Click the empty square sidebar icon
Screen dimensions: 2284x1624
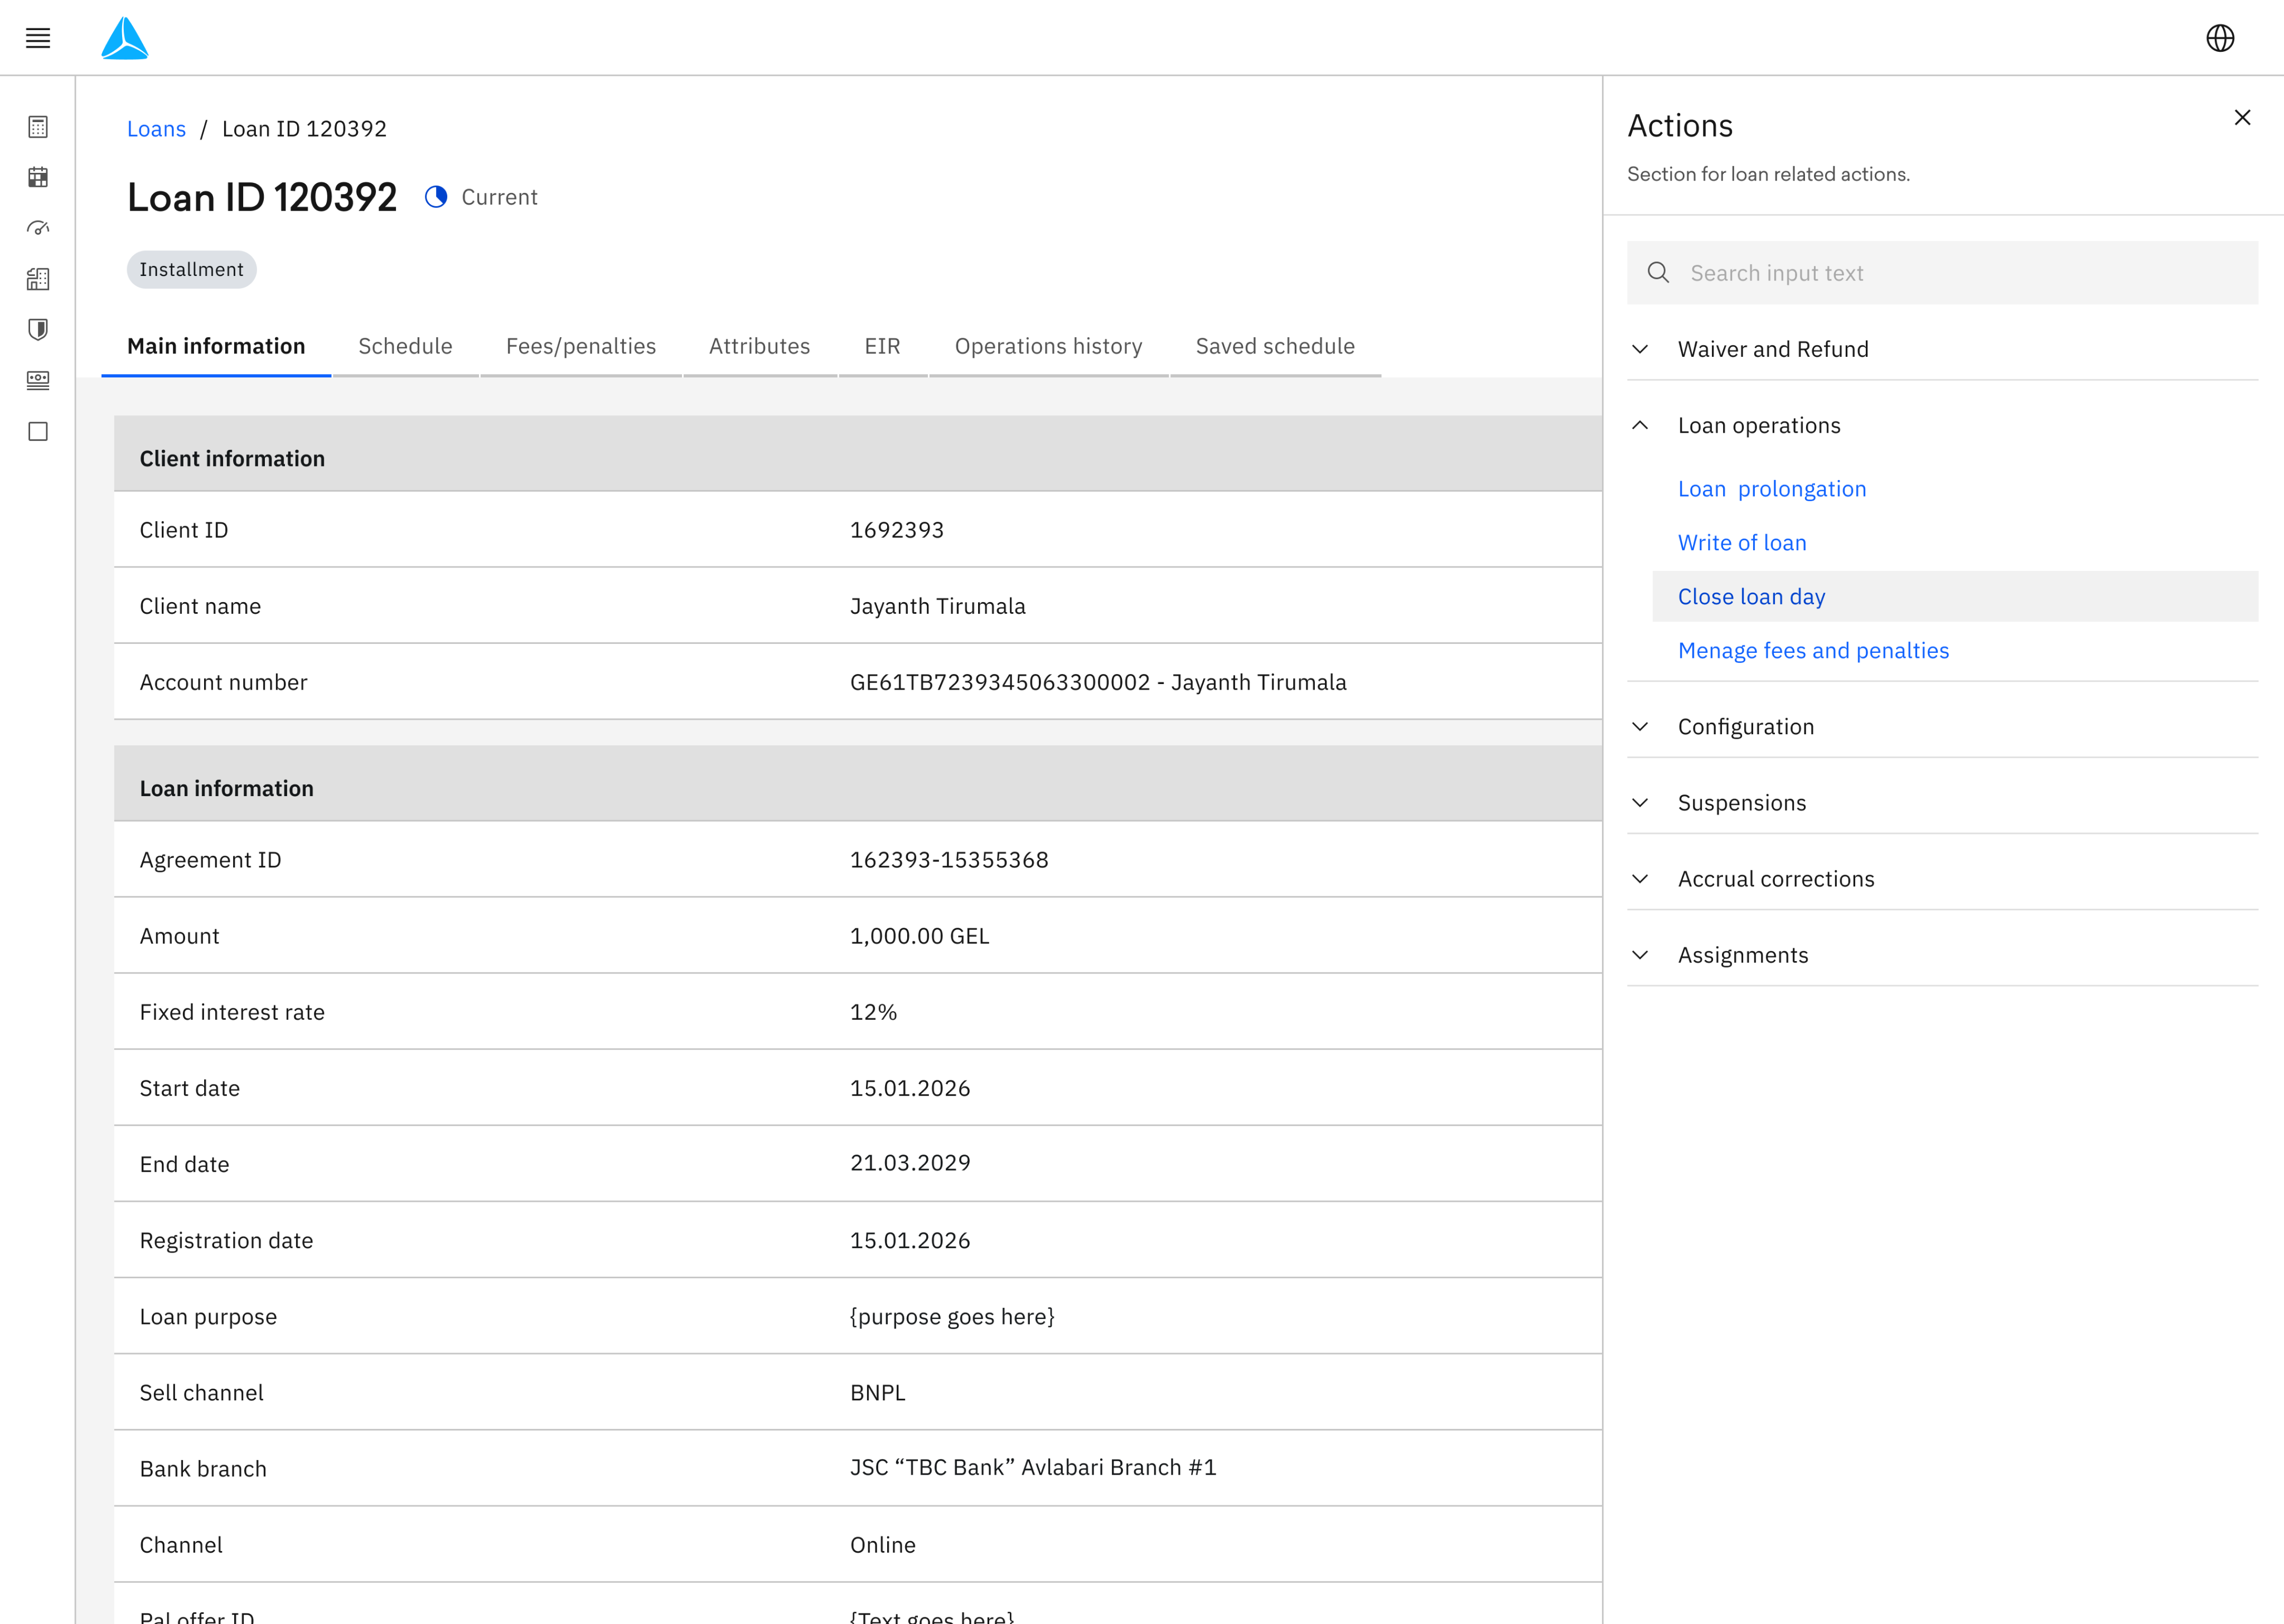38,431
